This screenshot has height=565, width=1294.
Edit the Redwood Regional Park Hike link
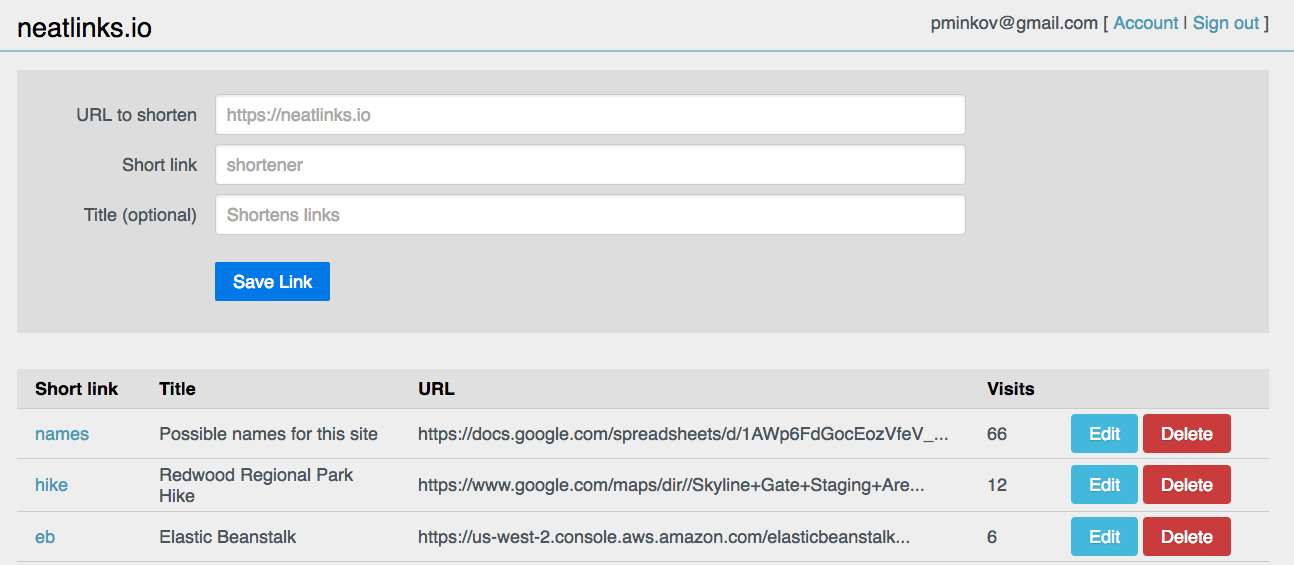tap(1104, 485)
